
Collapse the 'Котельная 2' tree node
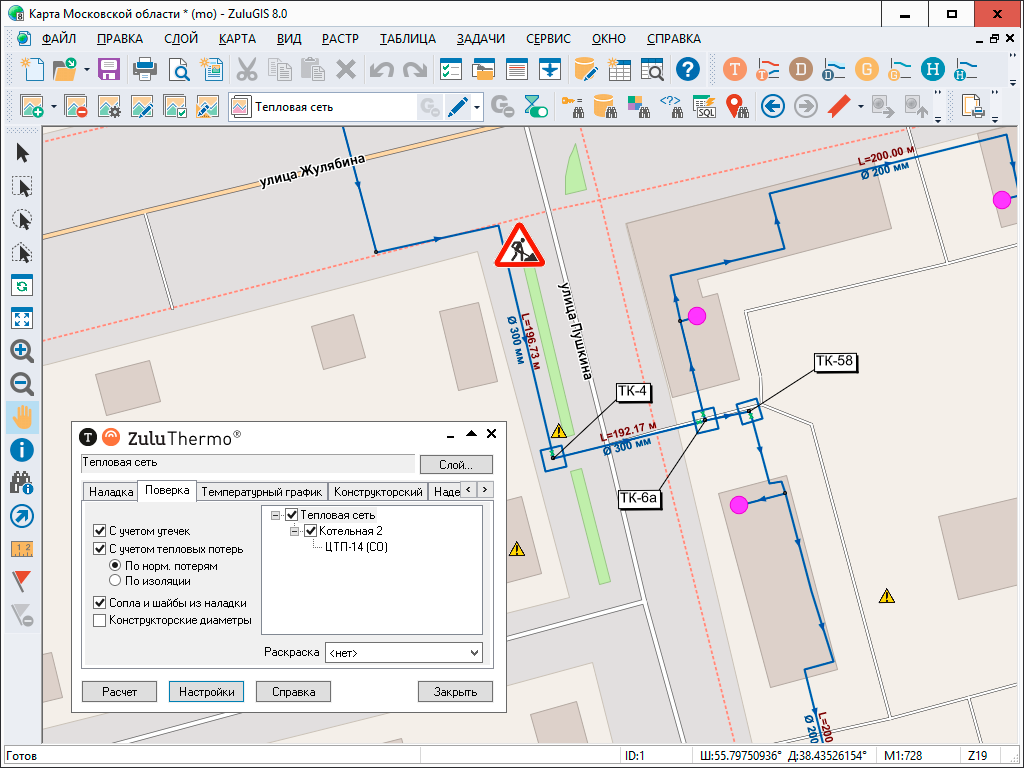[x=295, y=531]
